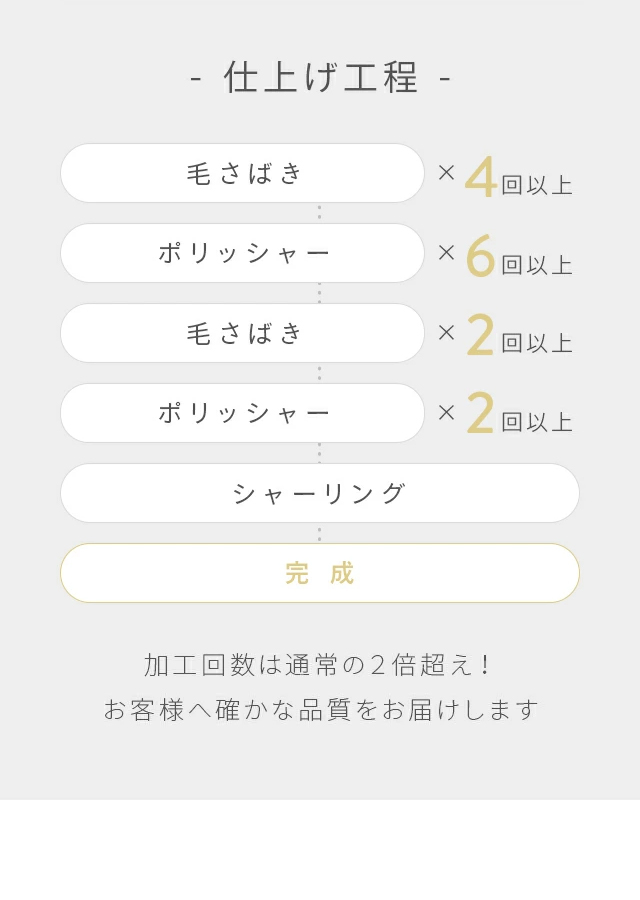Click the 仕上げ工程 heading
The height and width of the screenshot is (900, 640).
[x=320, y=77]
